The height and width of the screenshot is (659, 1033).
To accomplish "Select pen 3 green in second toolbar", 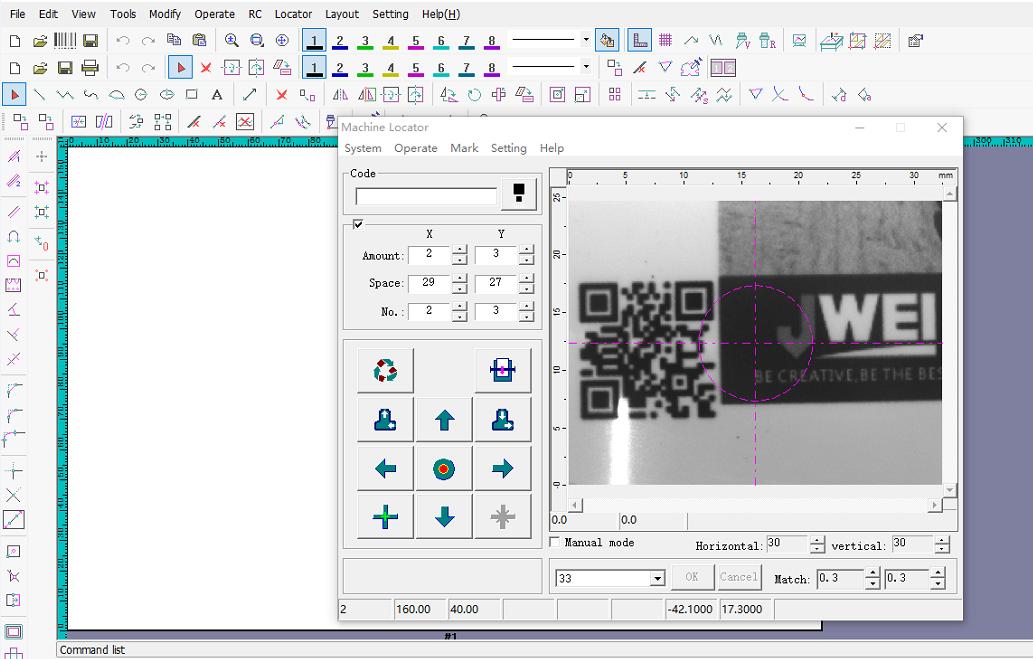I will point(365,68).
